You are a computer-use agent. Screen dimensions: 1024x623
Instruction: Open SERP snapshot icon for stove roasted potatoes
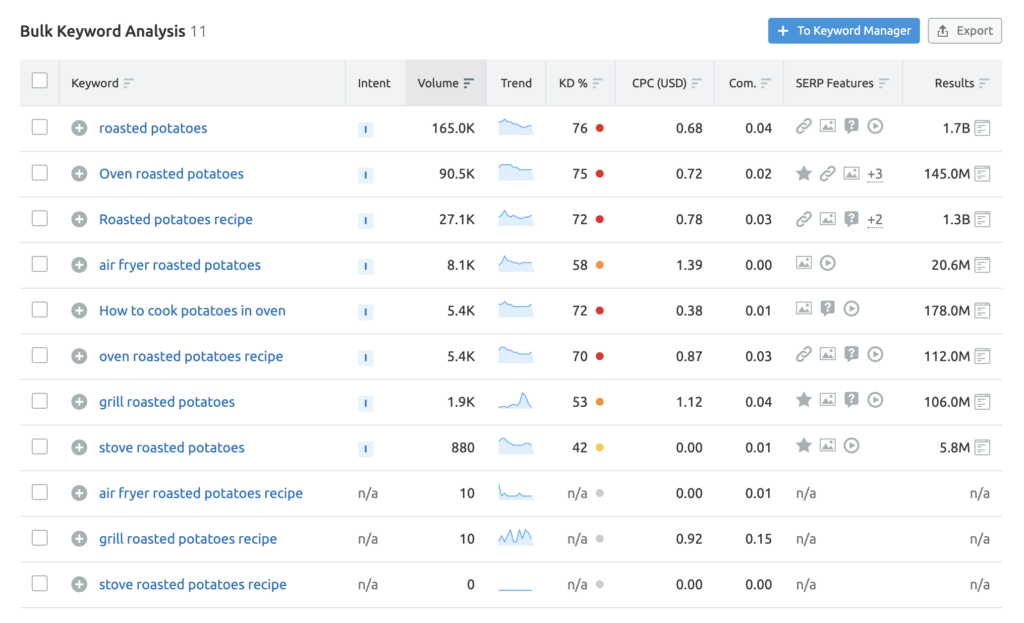click(982, 447)
